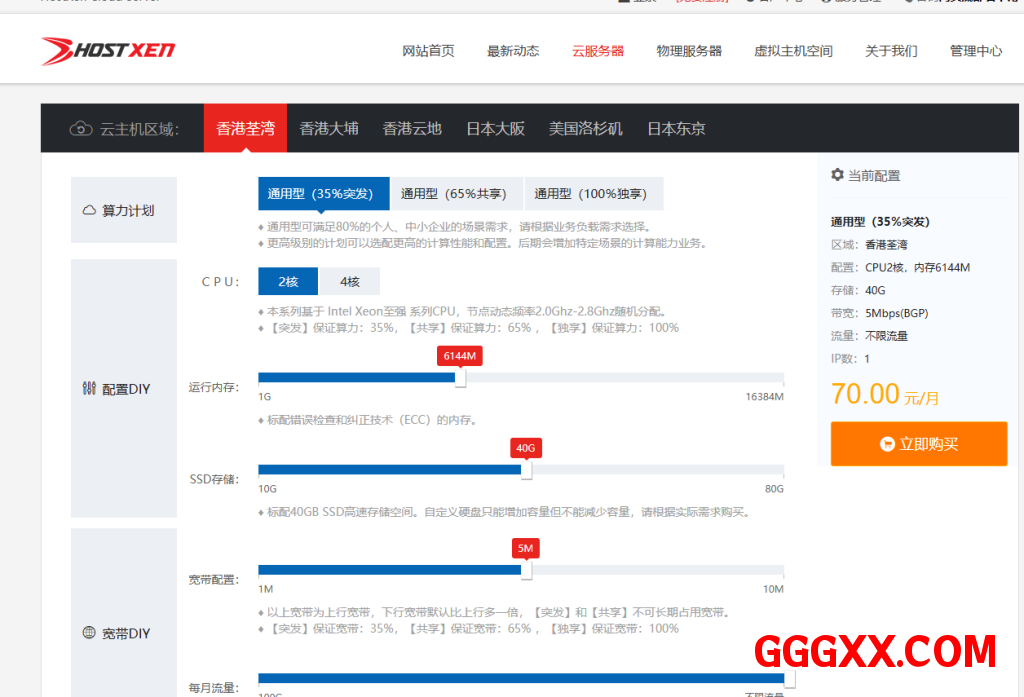Click the cloud icon next to 算力计划
Image resolution: width=1024 pixels, height=697 pixels.
89,211
